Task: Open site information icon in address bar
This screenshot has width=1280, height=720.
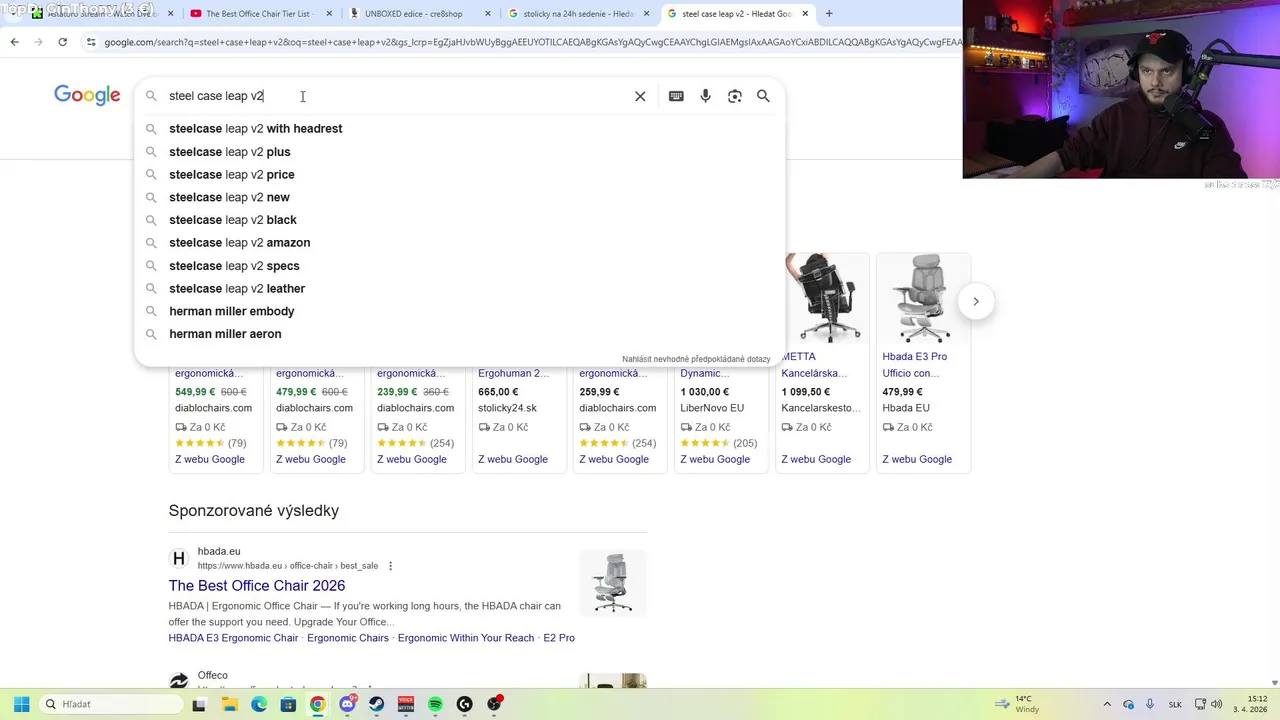Action: click(91, 42)
